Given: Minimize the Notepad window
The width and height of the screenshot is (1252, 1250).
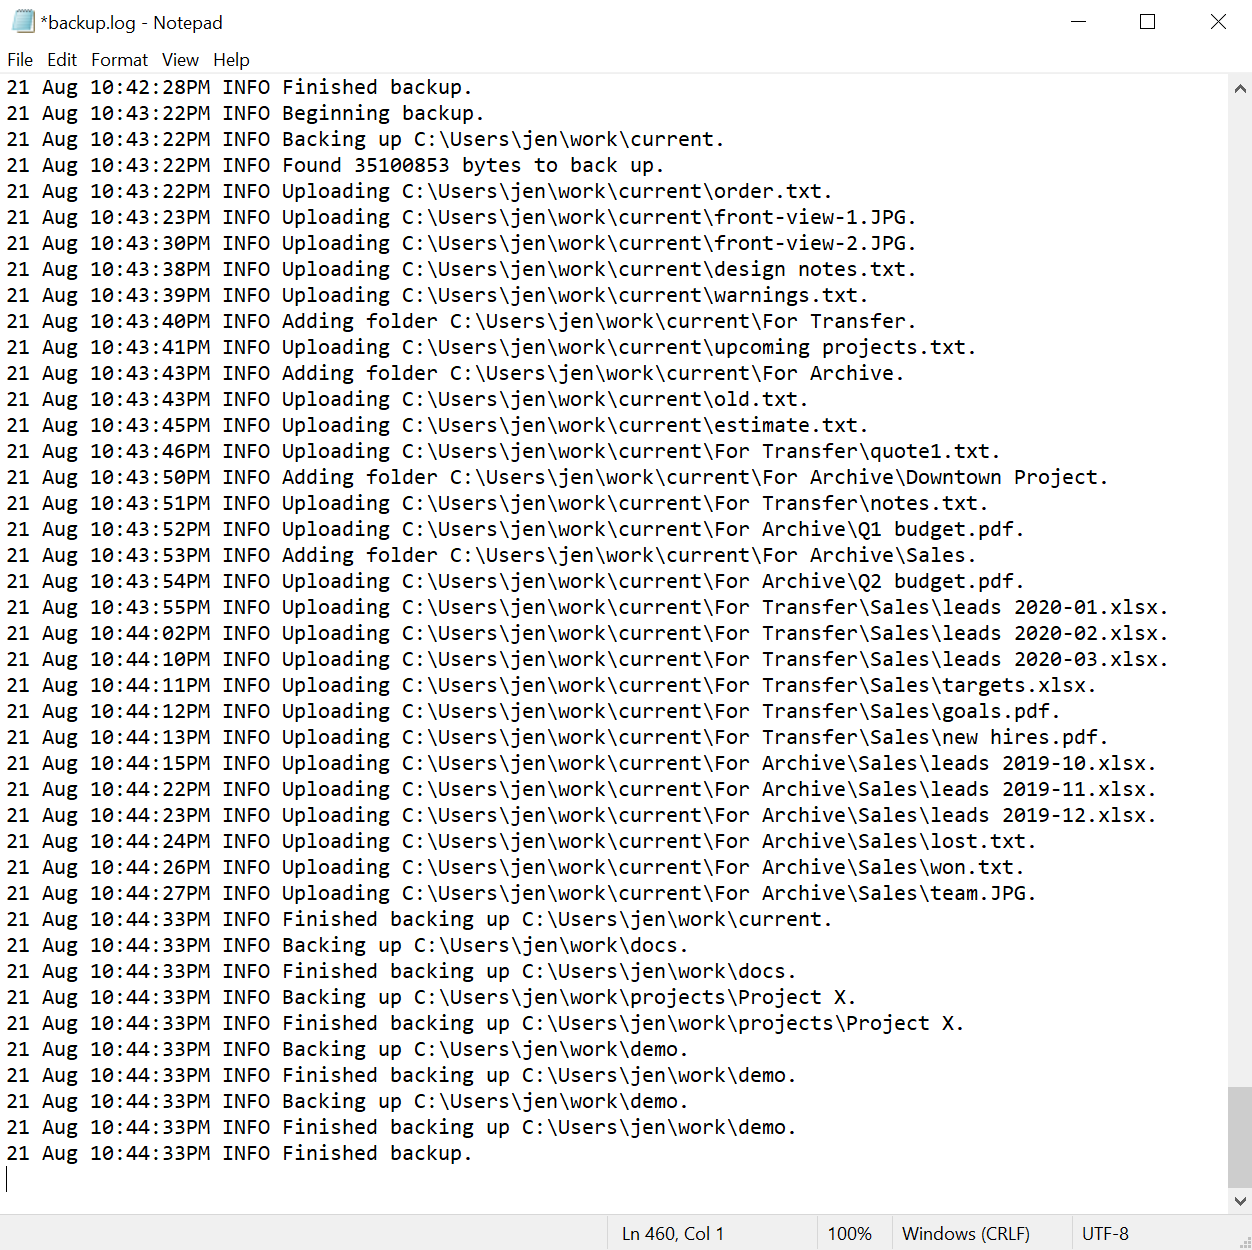Looking at the screenshot, I should click(x=1078, y=22).
